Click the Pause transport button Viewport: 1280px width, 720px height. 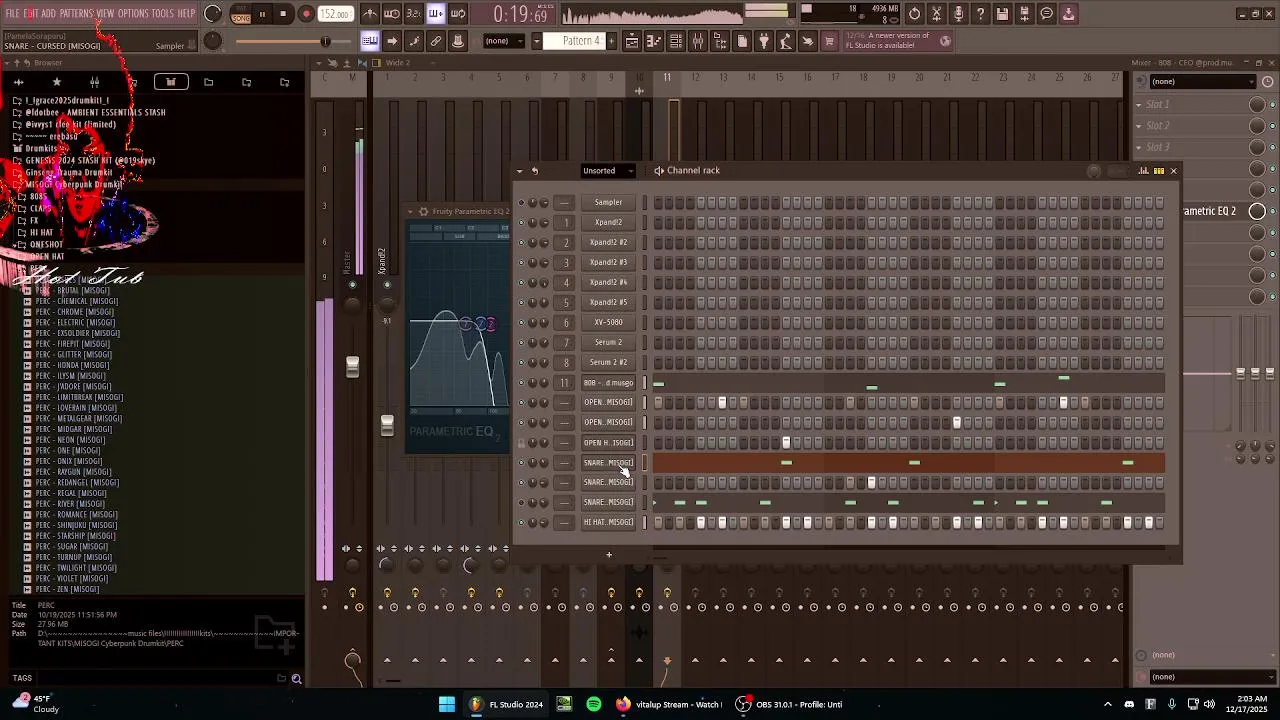click(262, 14)
